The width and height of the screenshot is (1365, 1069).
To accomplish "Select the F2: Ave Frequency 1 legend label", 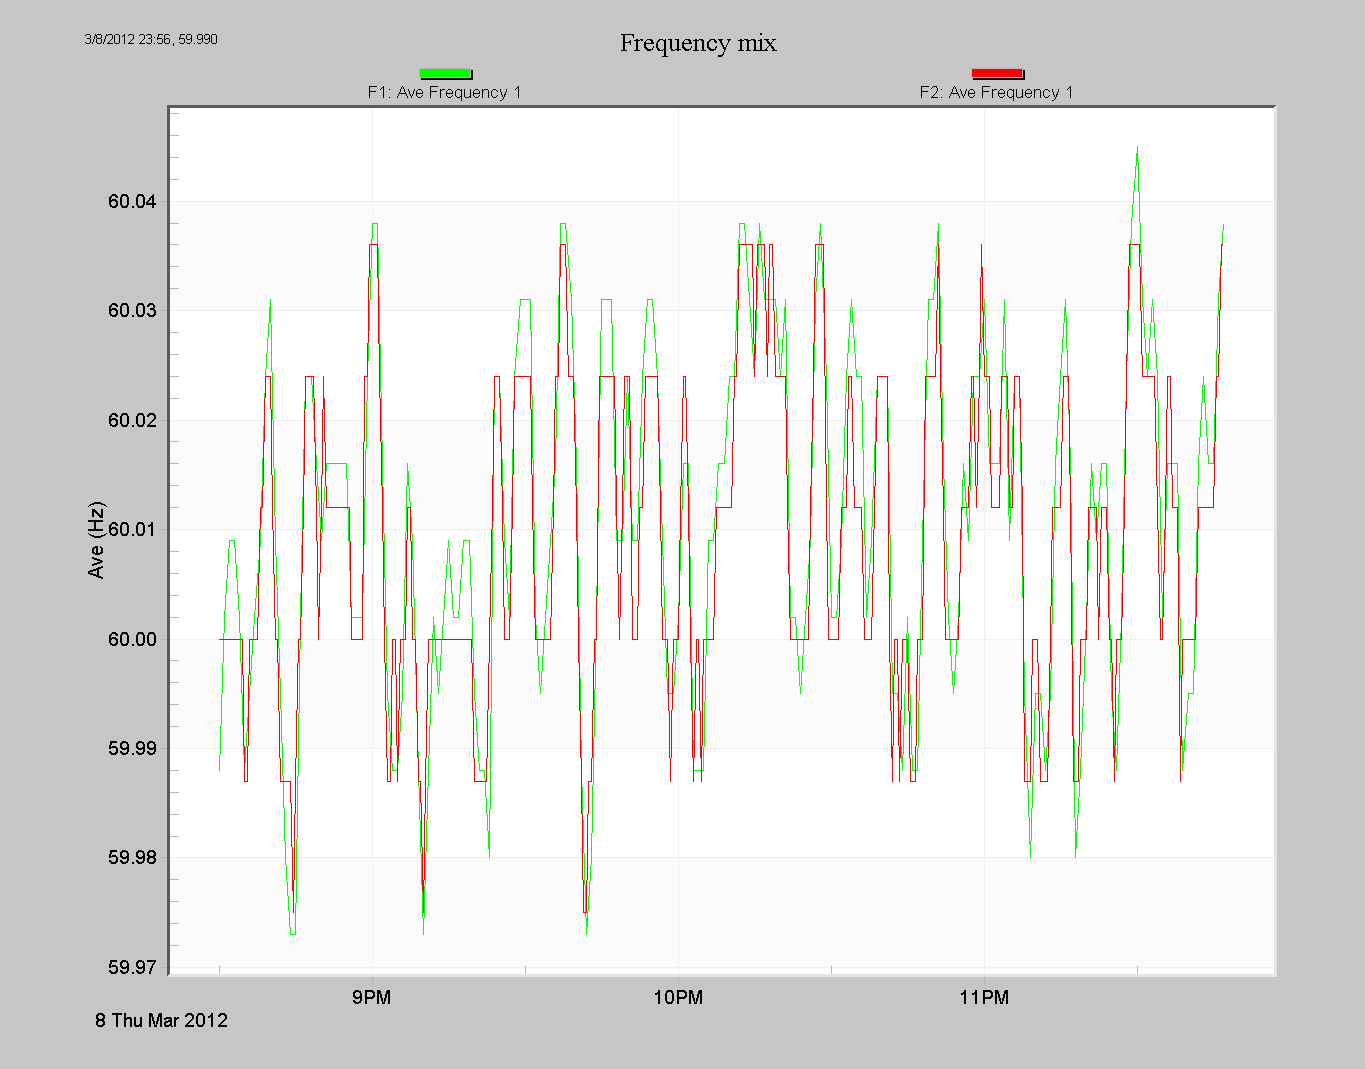I will click(996, 91).
